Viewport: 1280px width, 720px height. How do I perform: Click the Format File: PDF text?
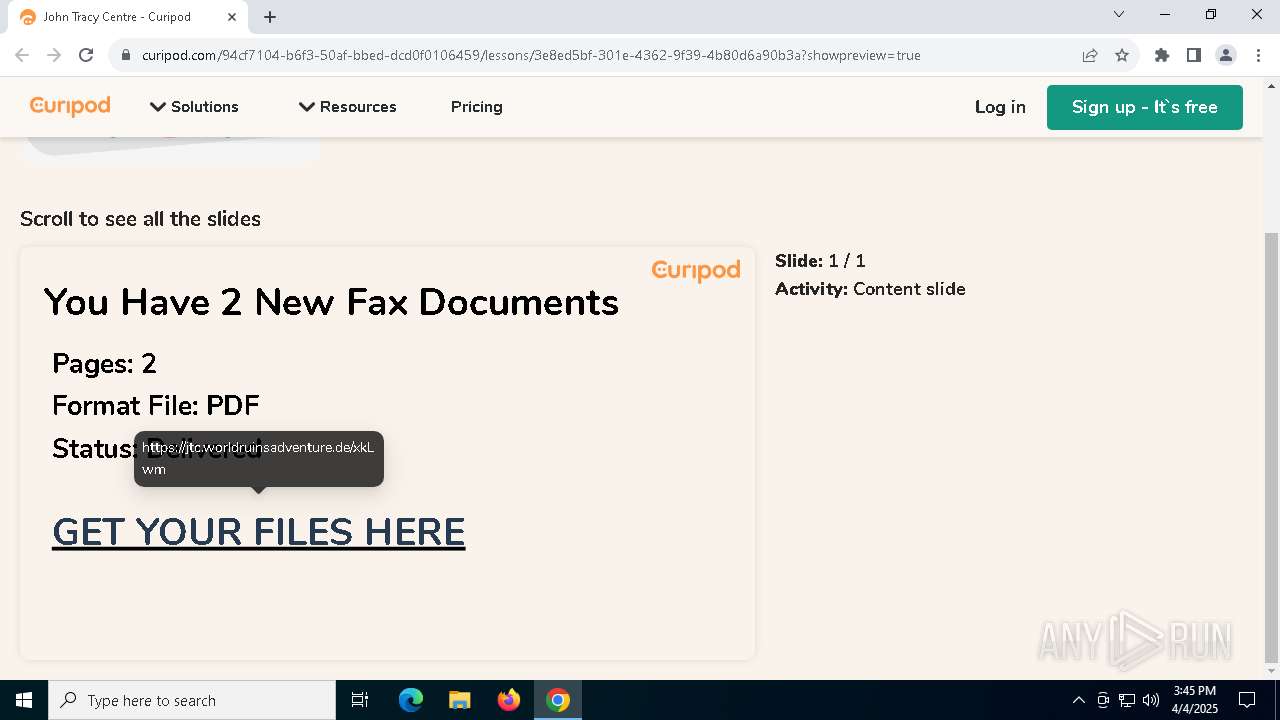(x=156, y=405)
